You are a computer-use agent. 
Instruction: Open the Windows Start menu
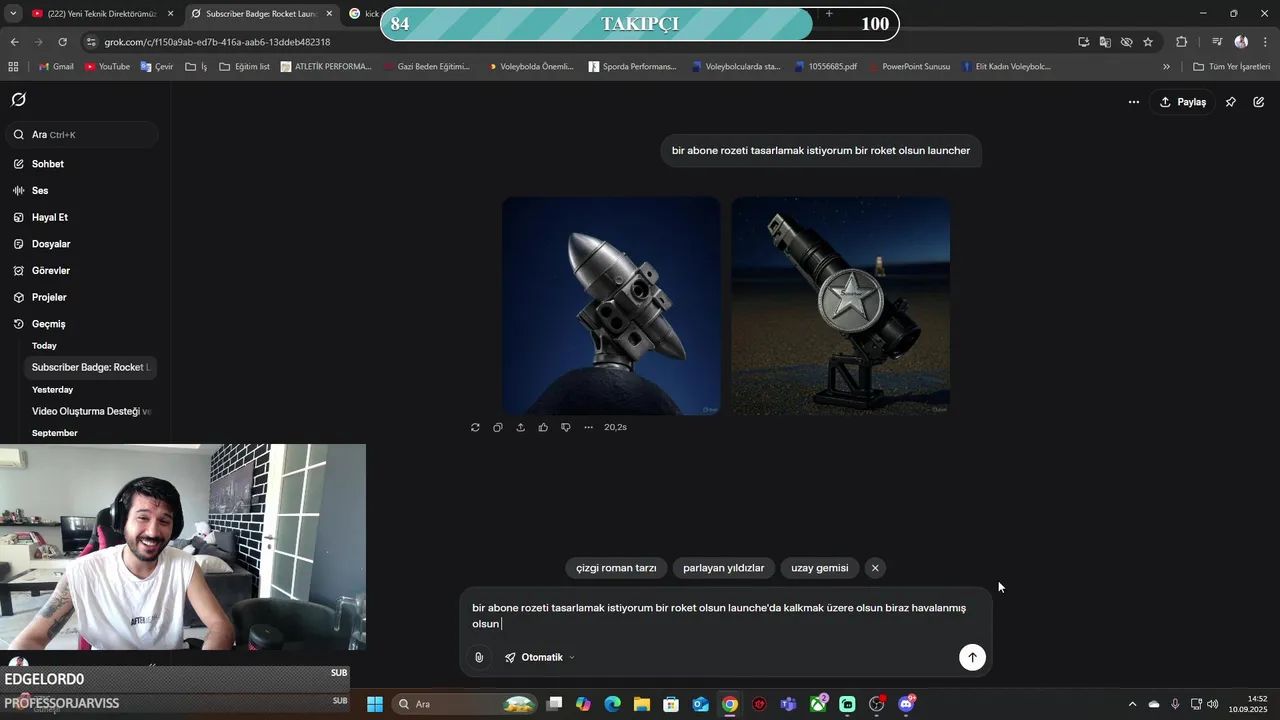[375, 704]
